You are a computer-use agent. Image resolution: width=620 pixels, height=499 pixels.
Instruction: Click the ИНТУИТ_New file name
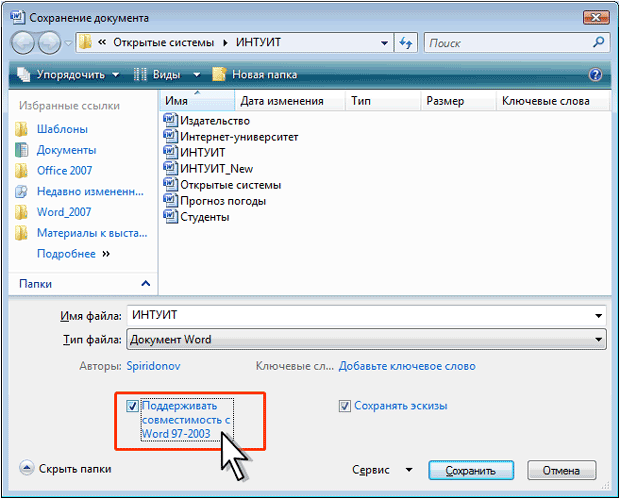pyautogui.click(x=217, y=169)
